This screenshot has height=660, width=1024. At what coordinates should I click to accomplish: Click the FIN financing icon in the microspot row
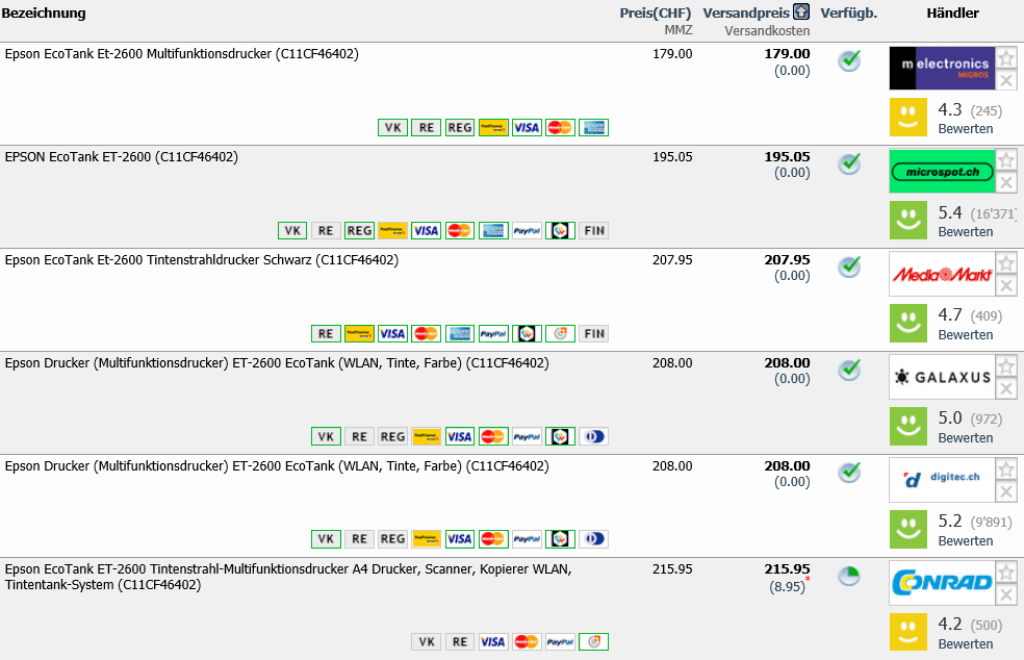[594, 230]
